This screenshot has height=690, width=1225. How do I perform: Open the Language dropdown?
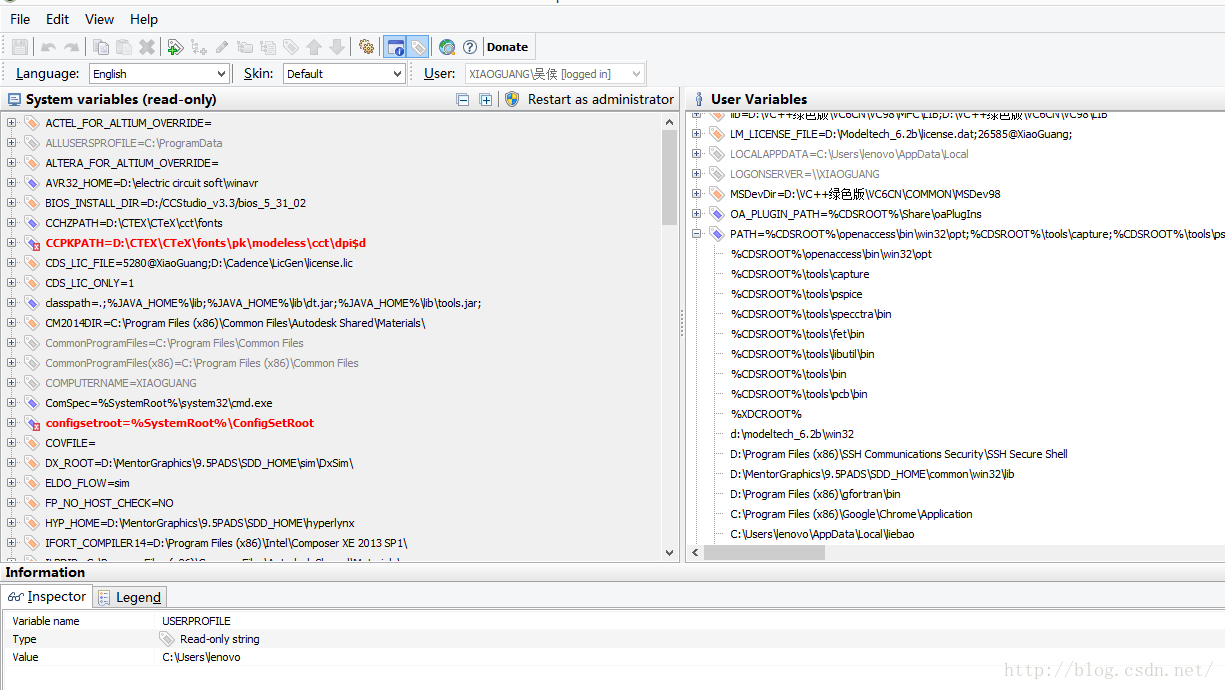pyautogui.click(x=160, y=74)
